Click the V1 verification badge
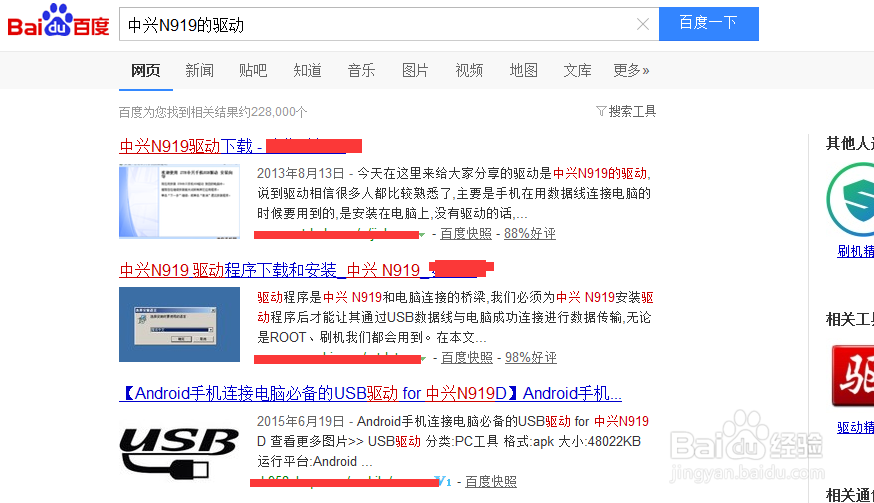Screen dimensions: 874x503 pyautogui.click(x=445, y=481)
